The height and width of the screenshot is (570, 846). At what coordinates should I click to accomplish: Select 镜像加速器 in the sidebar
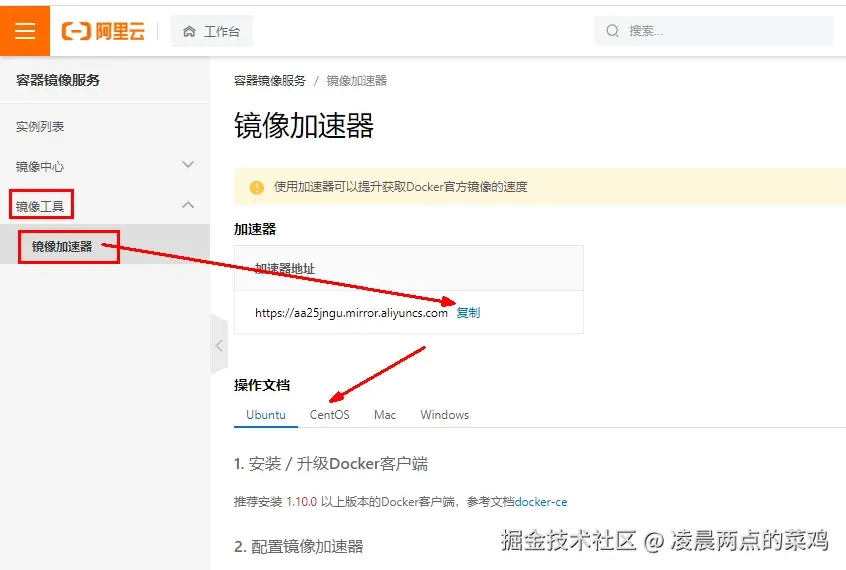(x=62, y=247)
